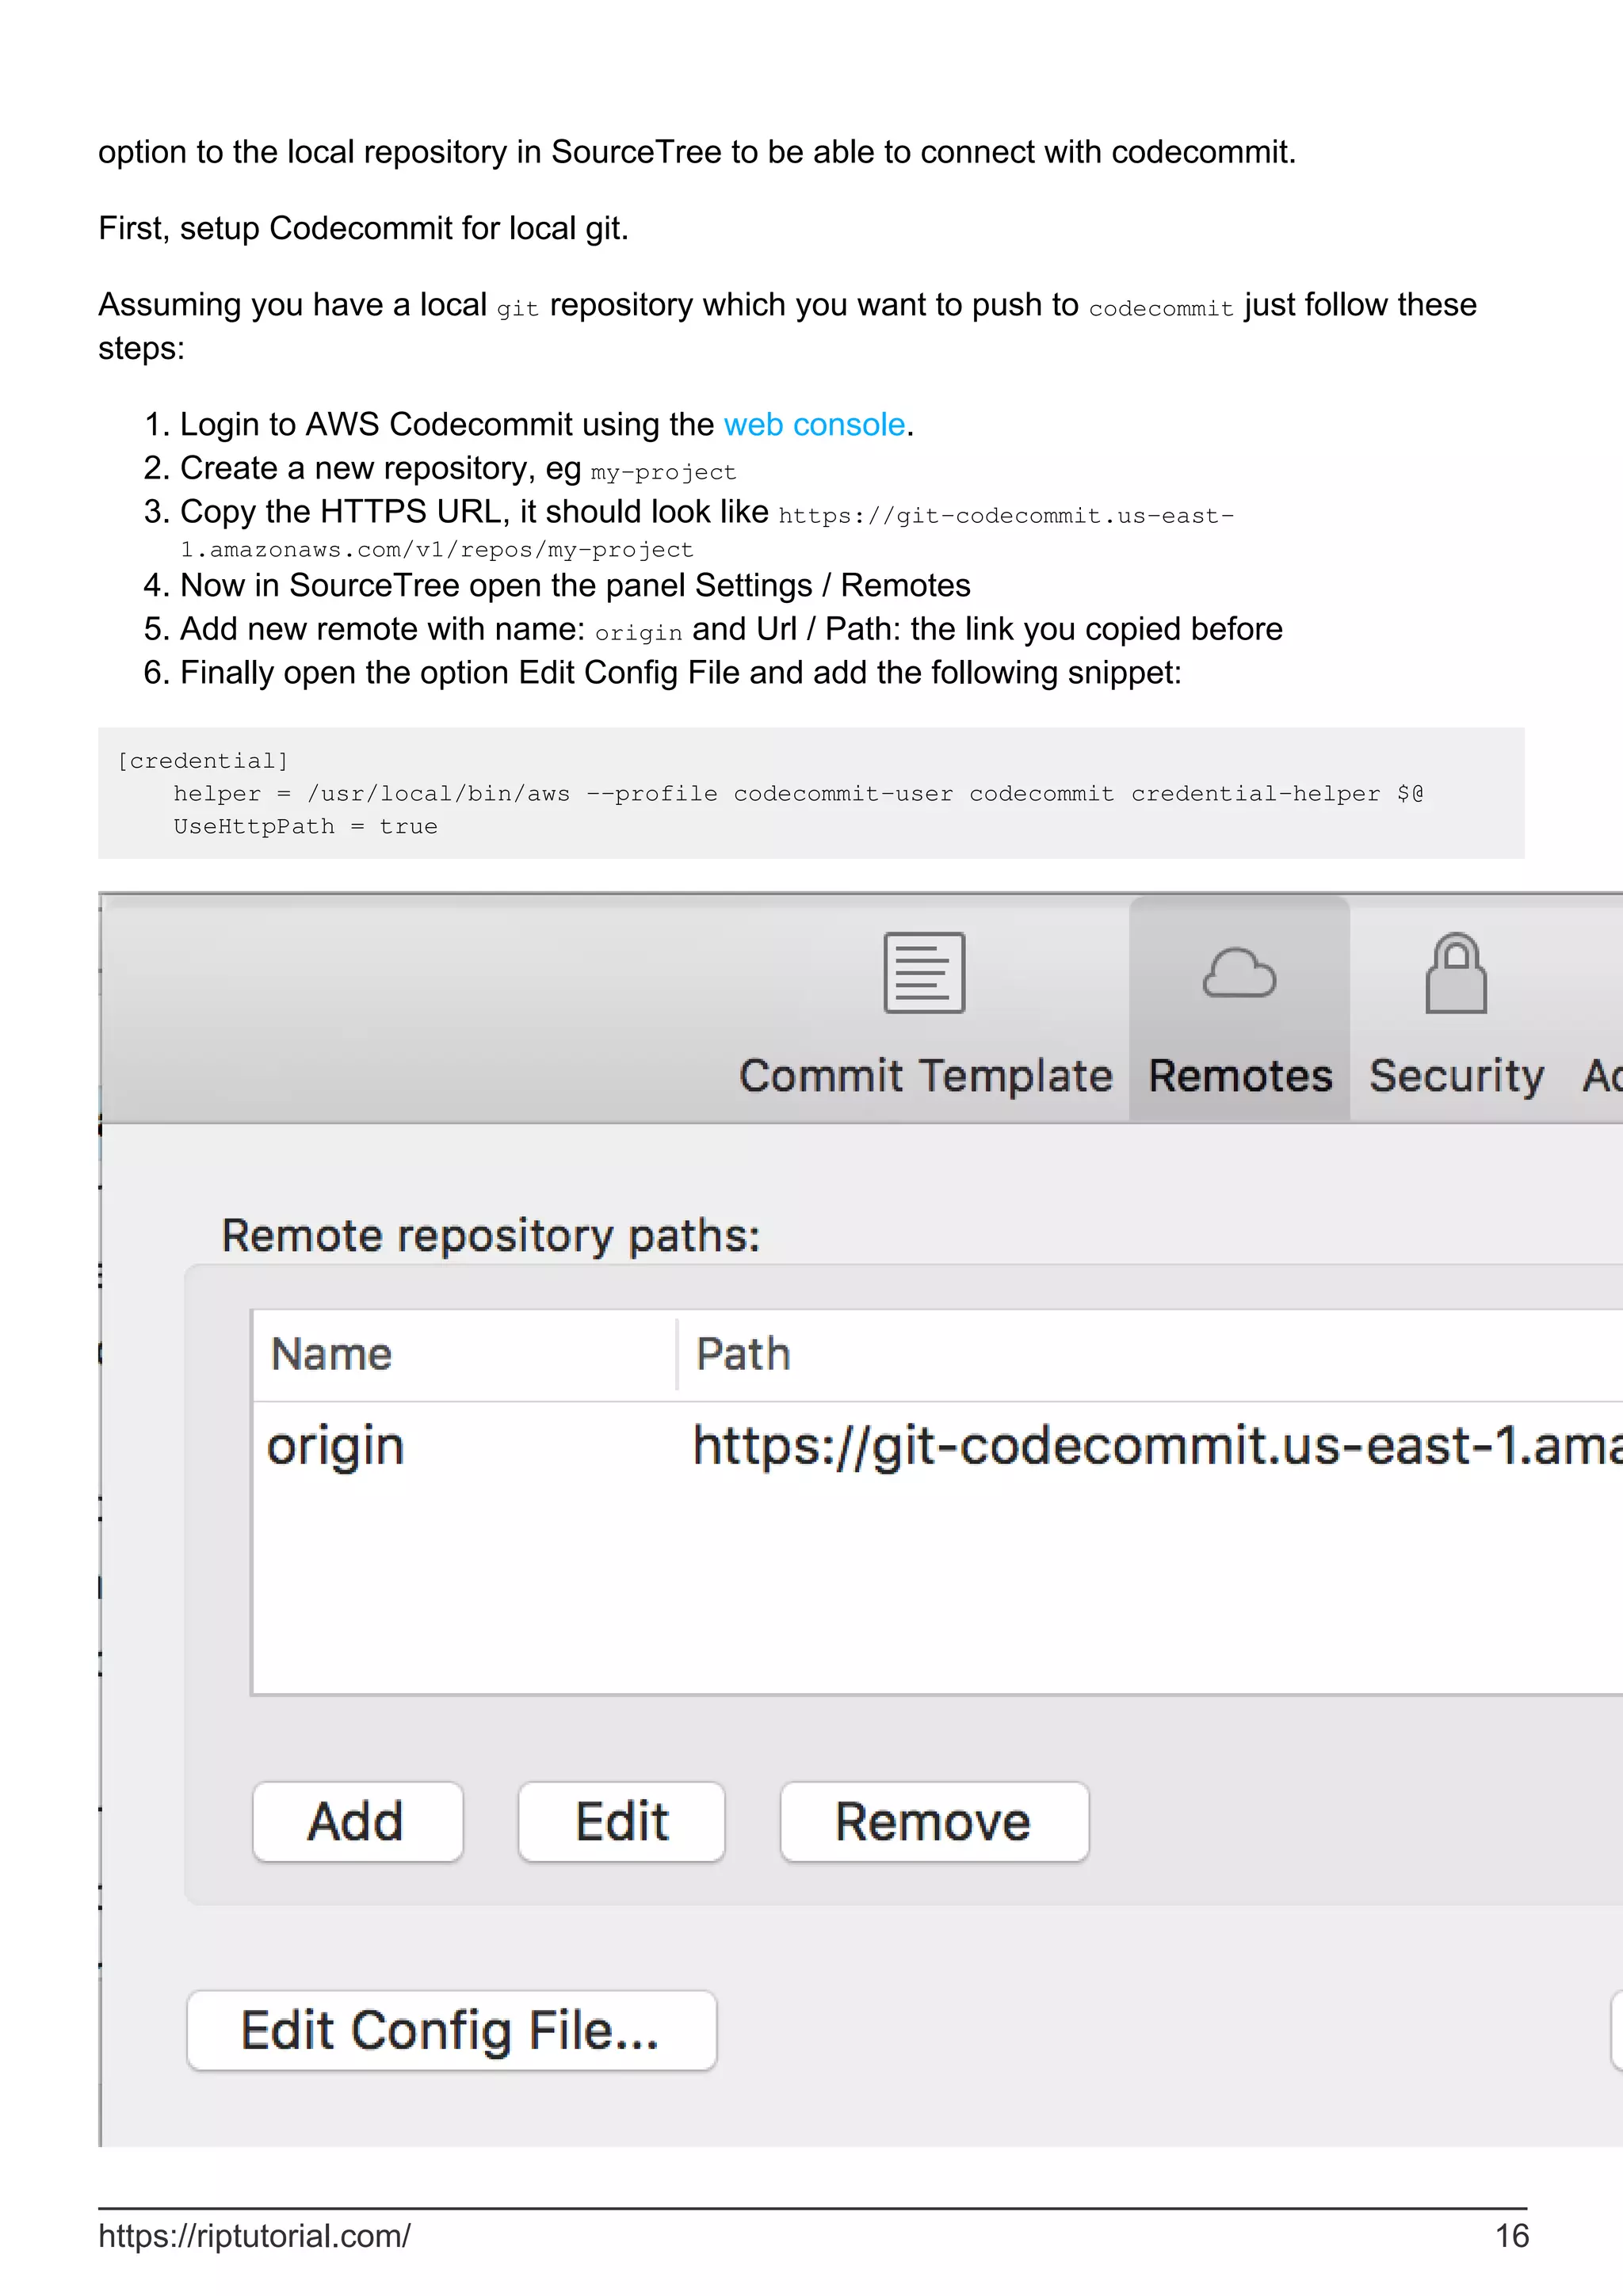Click the Edit remote button
The width and height of the screenshot is (1623, 2296).
click(x=621, y=1821)
